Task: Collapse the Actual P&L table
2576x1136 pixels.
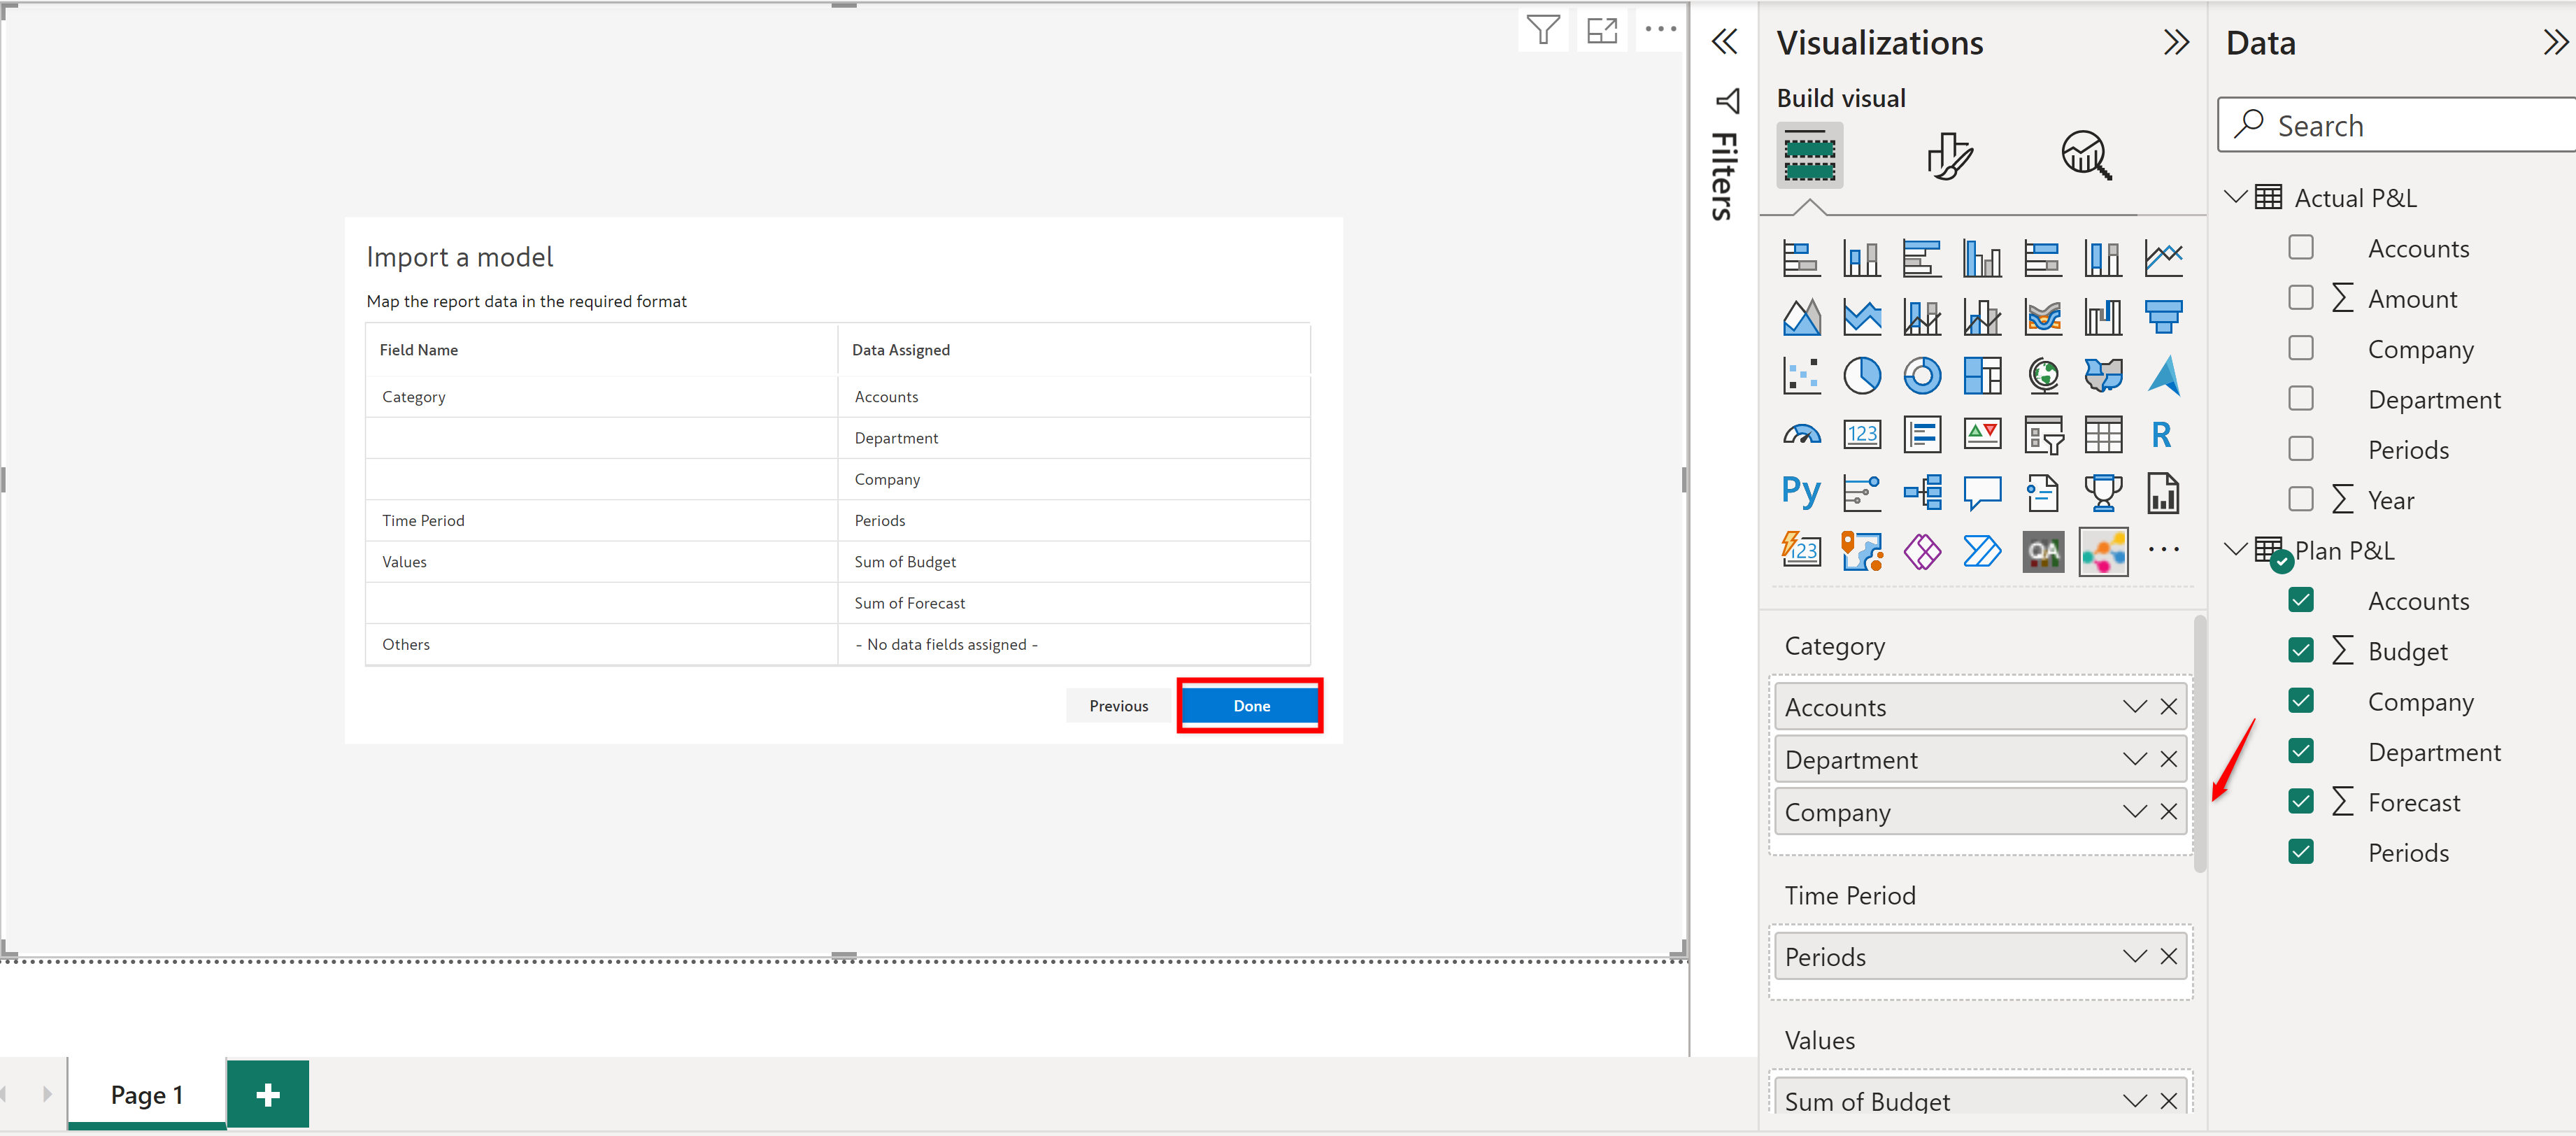Action: click(2236, 197)
